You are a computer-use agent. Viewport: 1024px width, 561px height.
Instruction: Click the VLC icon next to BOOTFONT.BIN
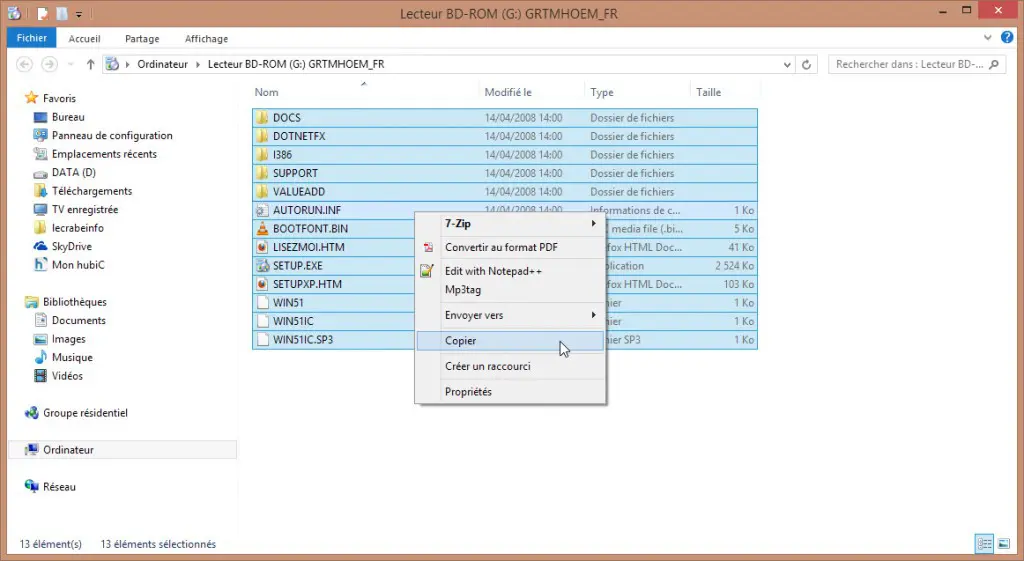262,229
